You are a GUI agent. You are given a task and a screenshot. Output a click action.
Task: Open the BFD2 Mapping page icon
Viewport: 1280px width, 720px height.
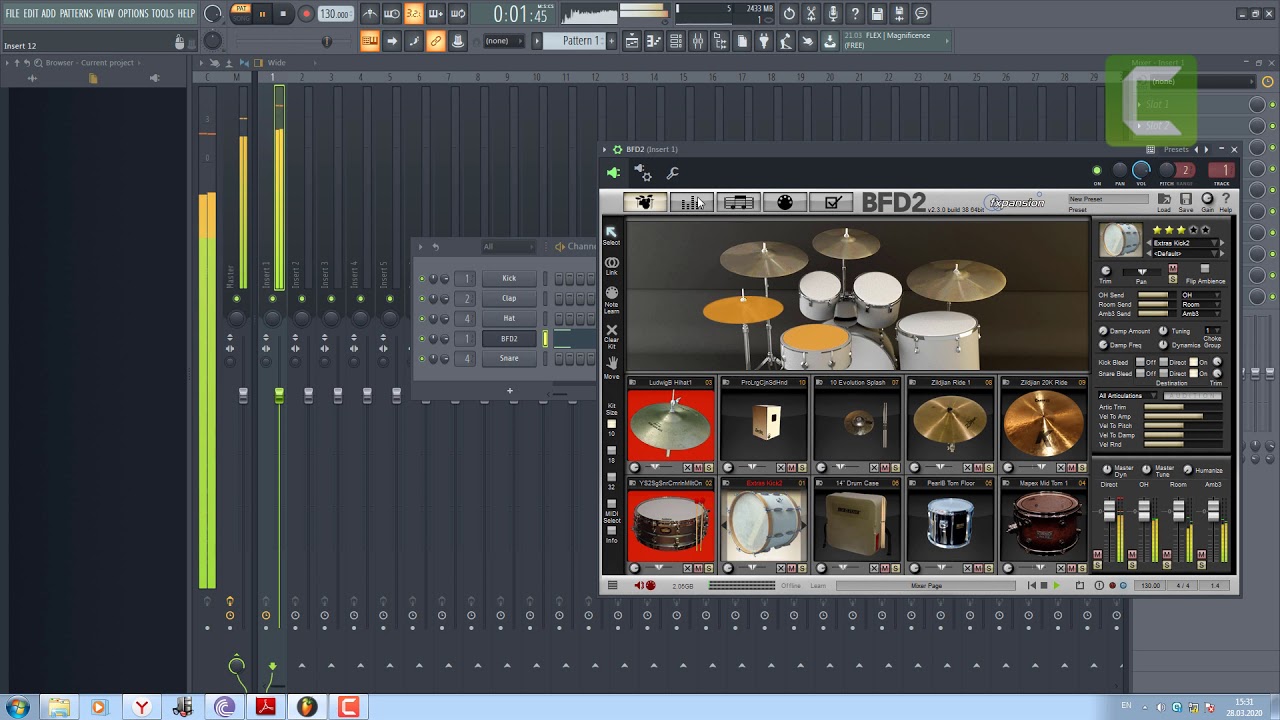pyautogui.click(x=785, y=202)
